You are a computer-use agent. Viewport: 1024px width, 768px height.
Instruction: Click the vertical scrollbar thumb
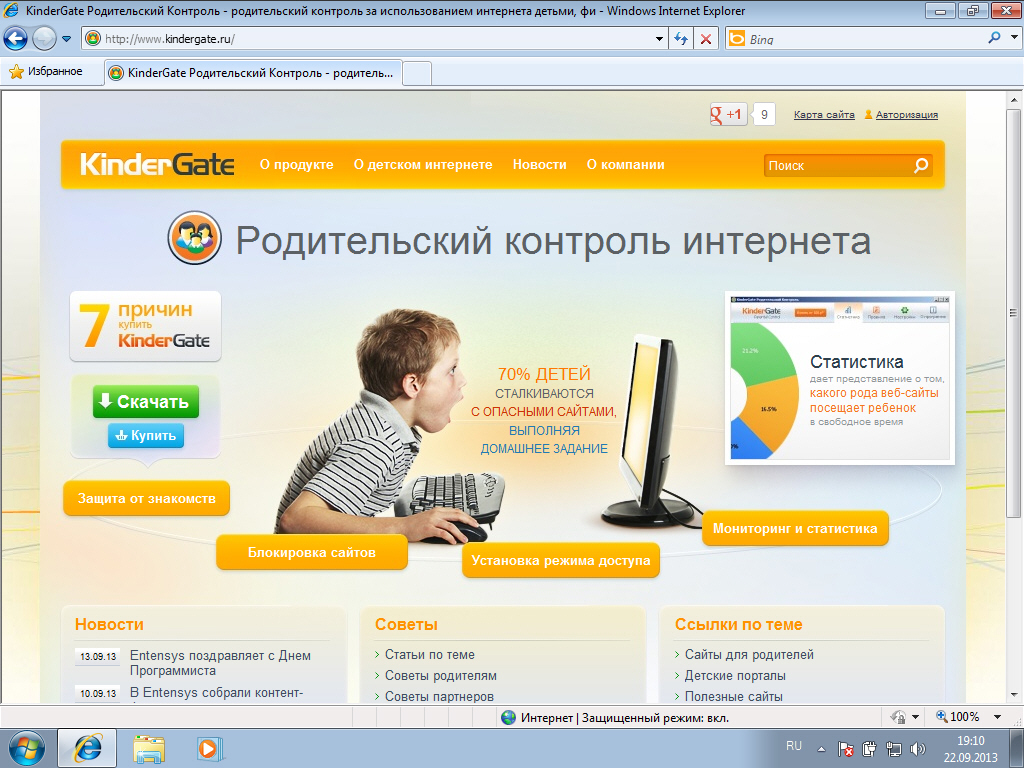pyautogui.click(x=1014, y=313)
